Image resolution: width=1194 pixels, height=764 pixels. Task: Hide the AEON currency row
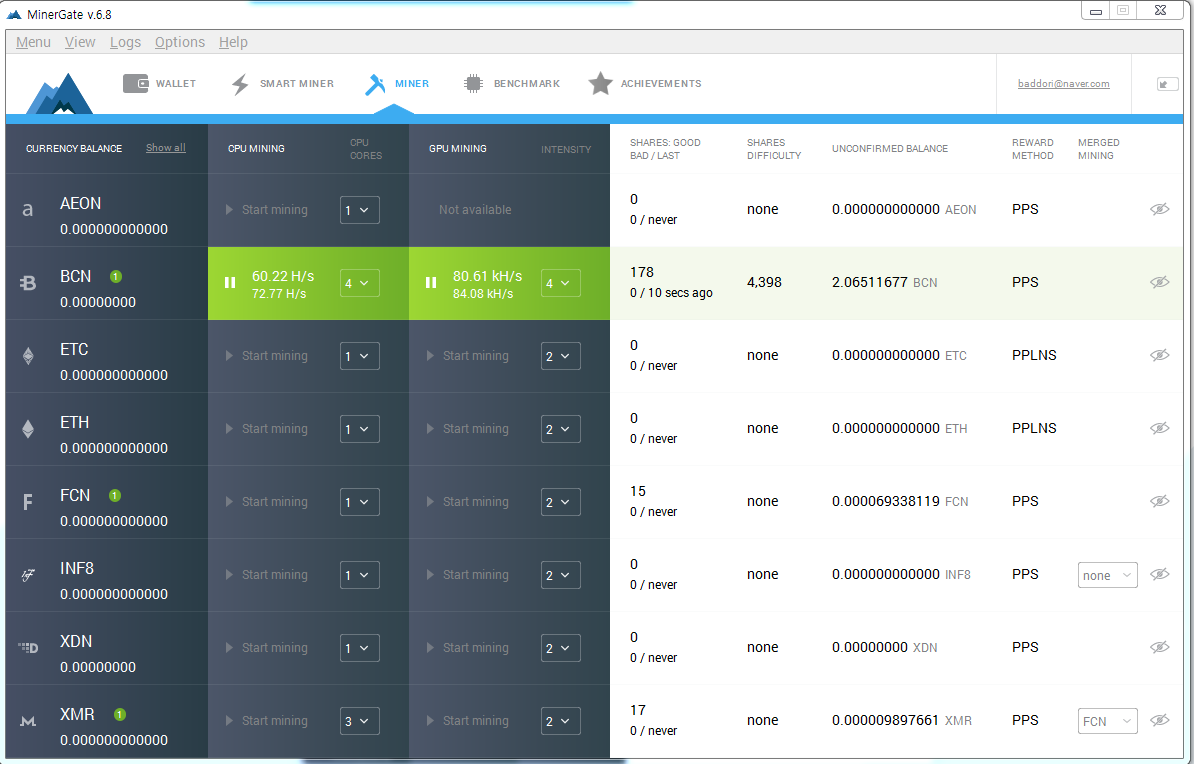coord(1160,209)
